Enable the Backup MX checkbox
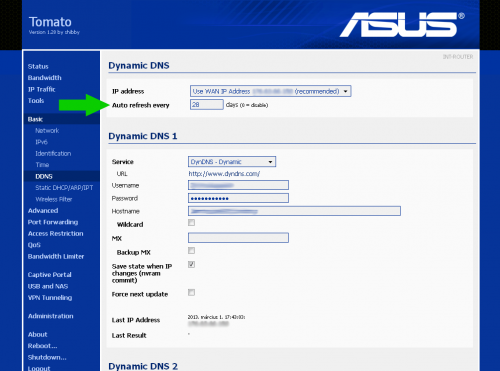The image size is (500, 371). pos(191,250)
